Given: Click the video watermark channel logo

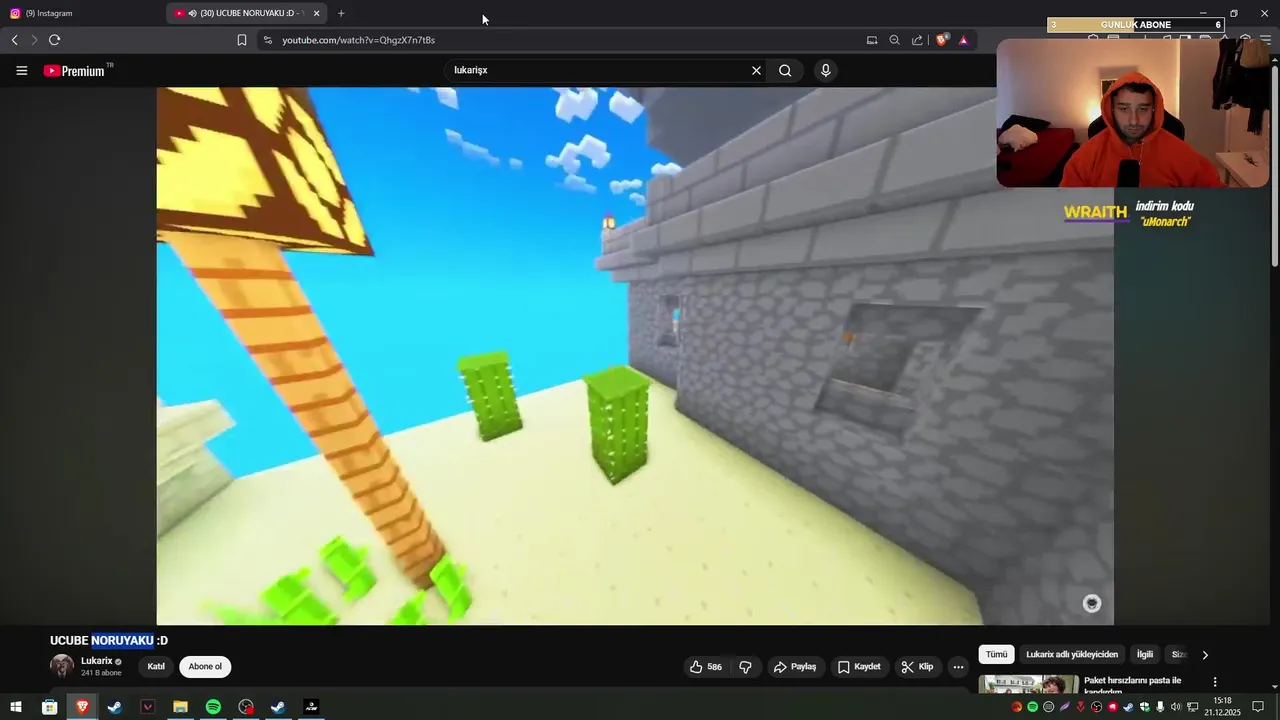Looking at the screenshot, I should pos(1092,603).
